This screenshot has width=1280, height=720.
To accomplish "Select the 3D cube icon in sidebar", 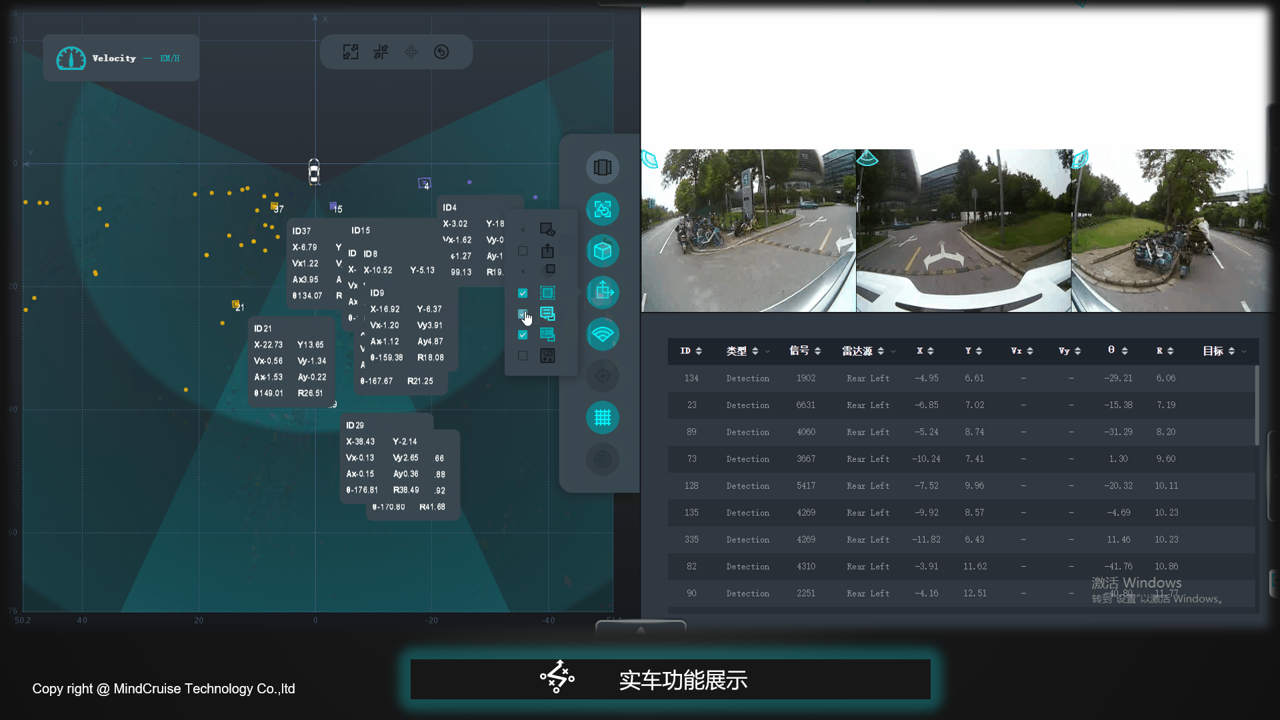I will tap(602, 251).
